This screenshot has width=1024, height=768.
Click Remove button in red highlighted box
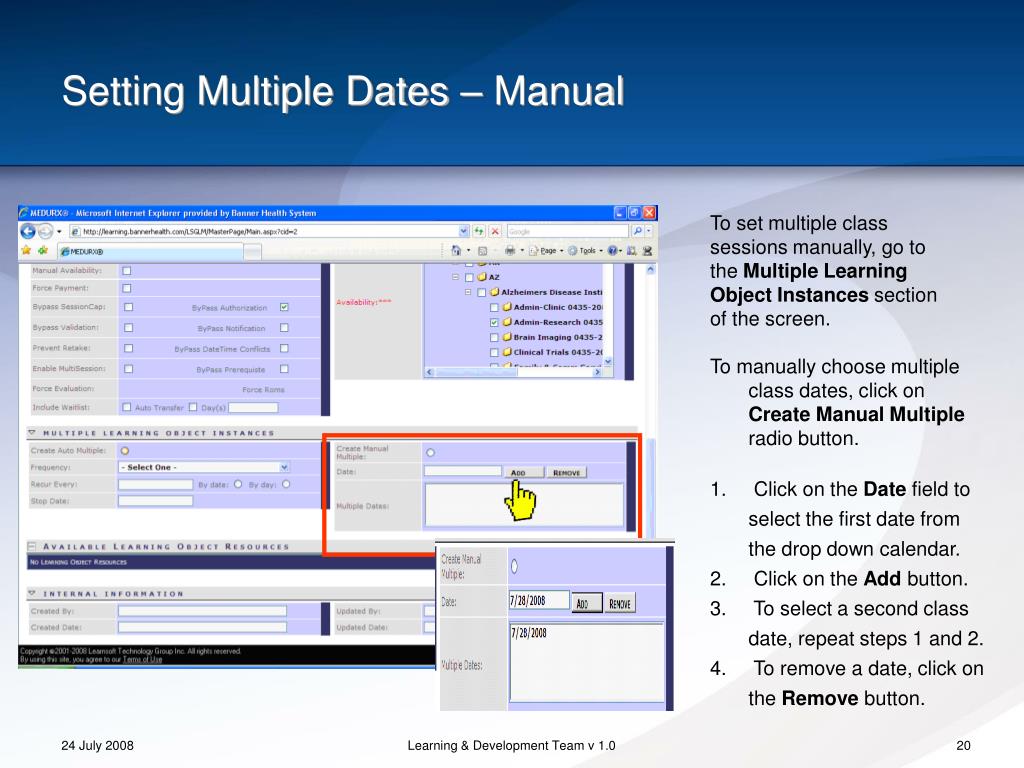(567, 472)
